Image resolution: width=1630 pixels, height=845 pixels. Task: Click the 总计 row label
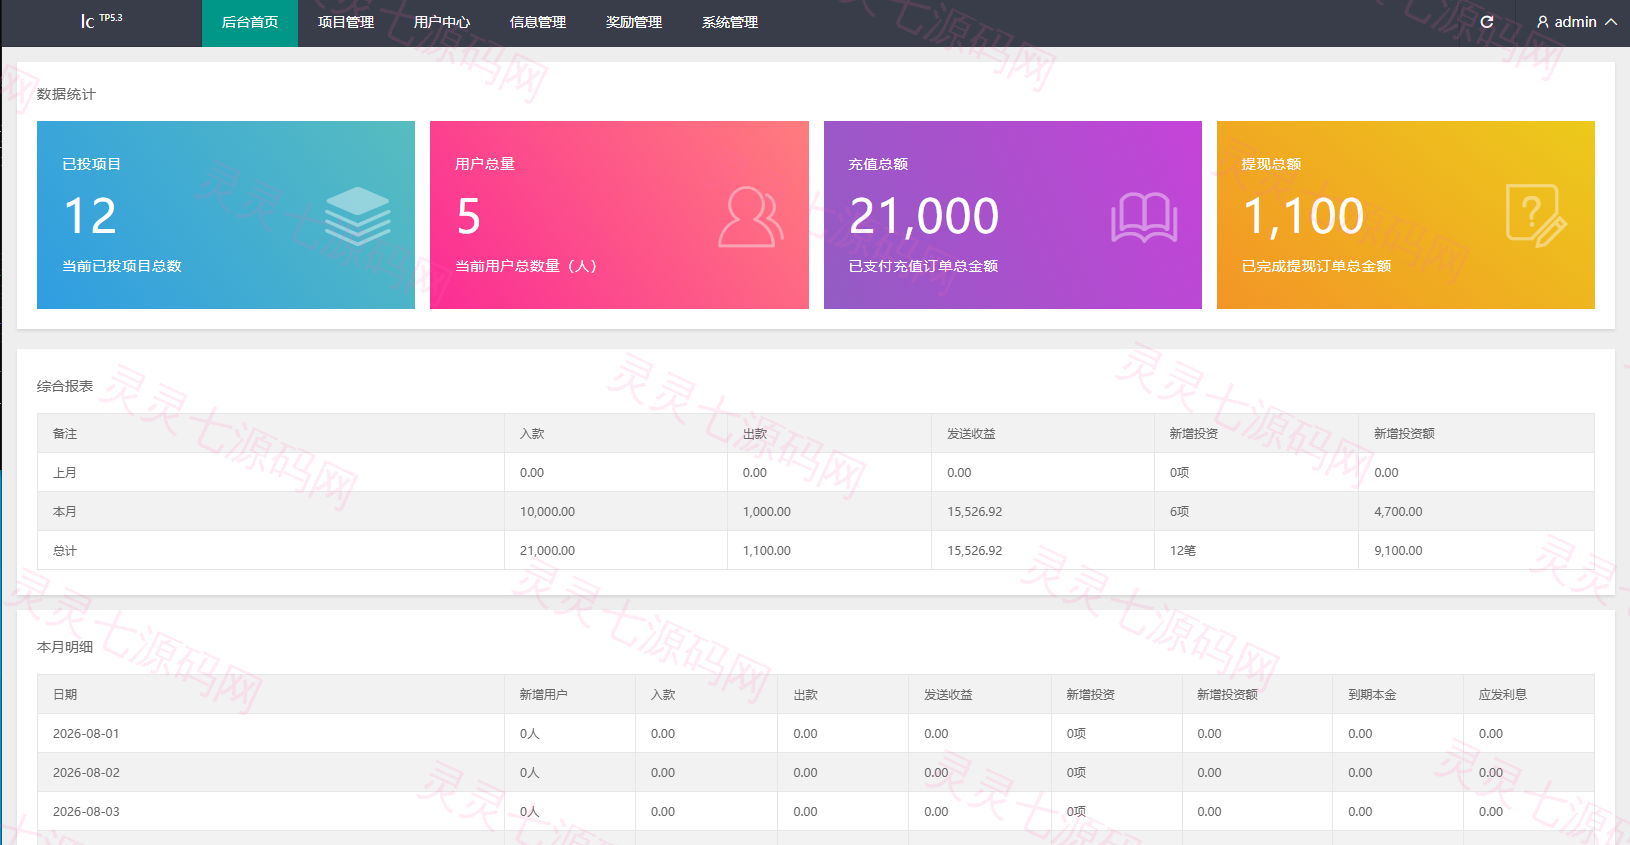pos(65,551)
